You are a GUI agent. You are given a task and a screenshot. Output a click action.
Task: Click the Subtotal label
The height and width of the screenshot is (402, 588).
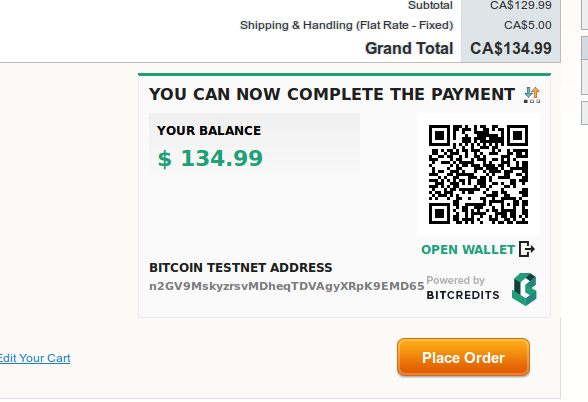click(430, 5)
